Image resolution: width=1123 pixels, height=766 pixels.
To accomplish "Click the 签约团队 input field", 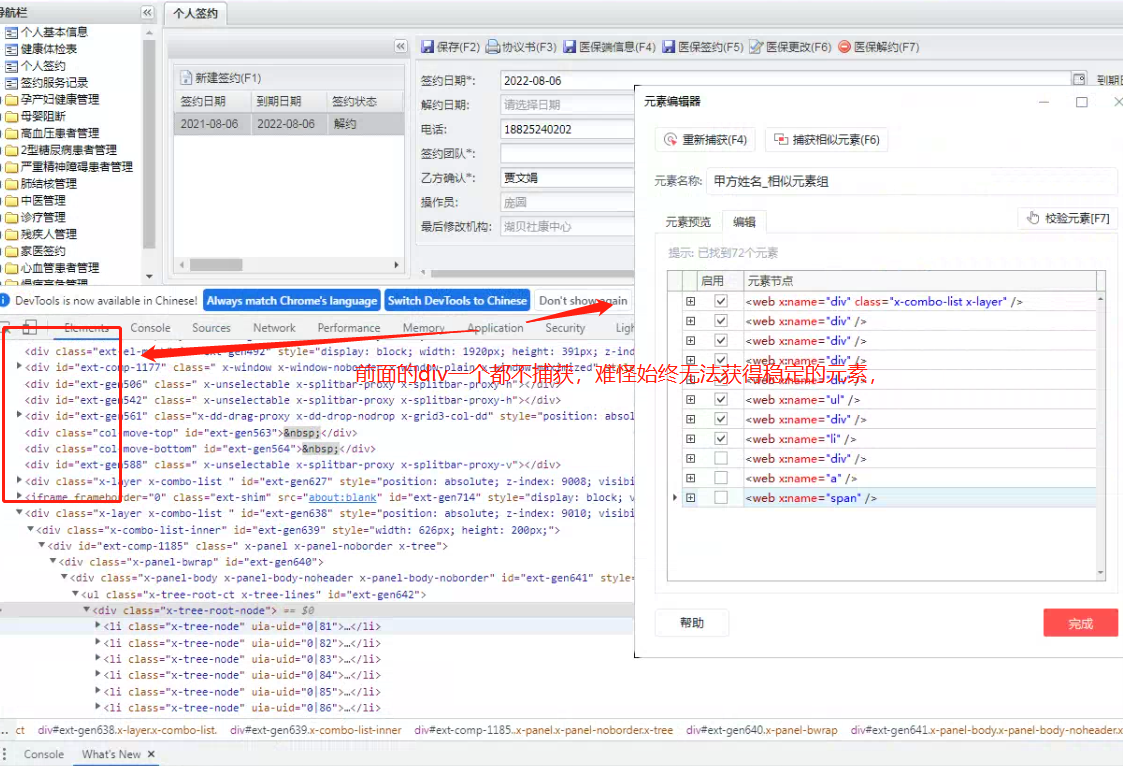I will pos(567,154).
